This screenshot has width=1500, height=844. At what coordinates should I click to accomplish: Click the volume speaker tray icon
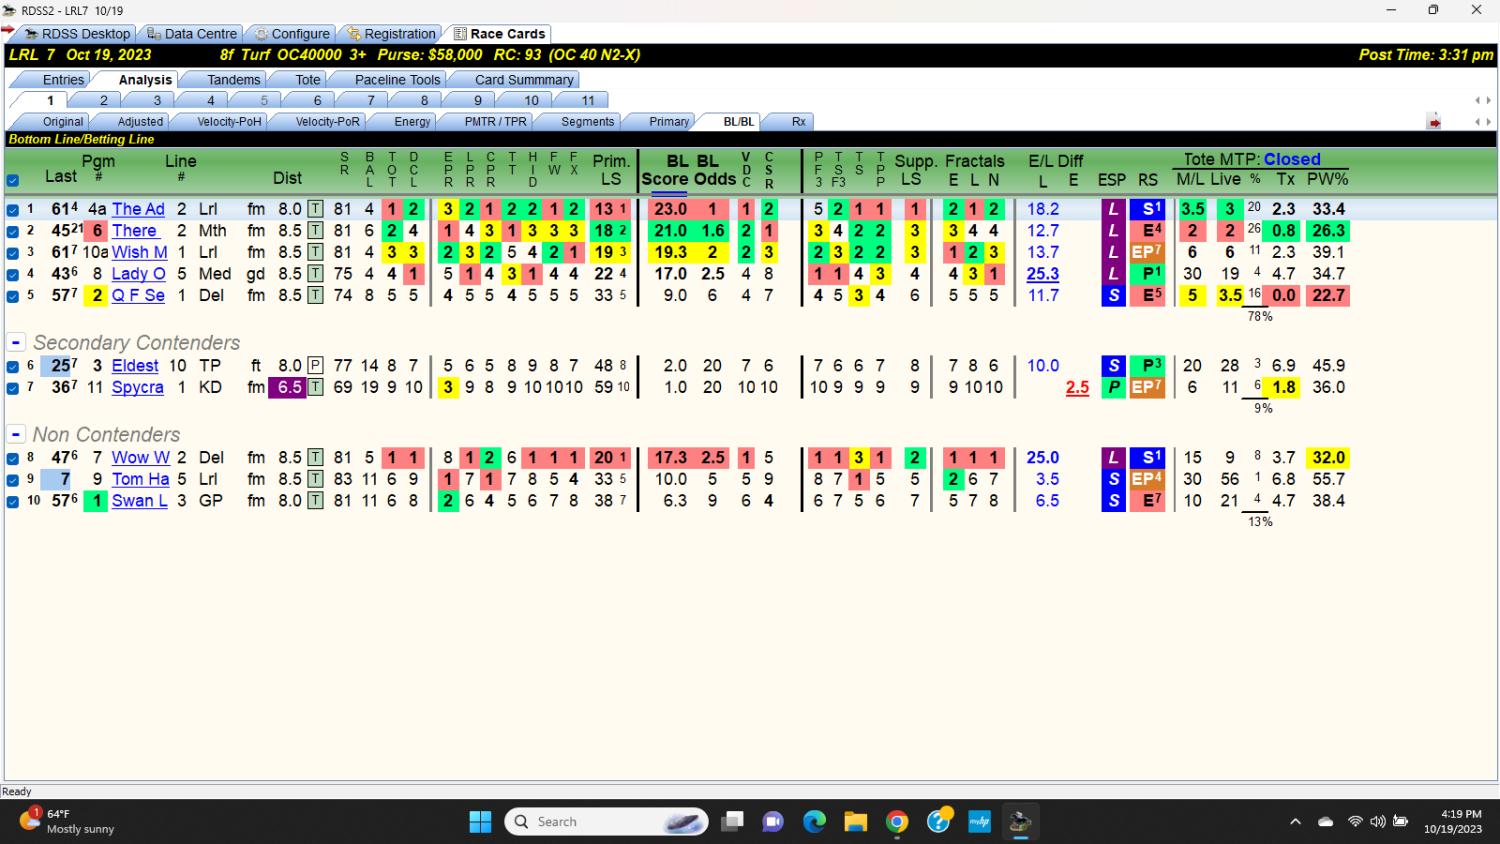point(1378,822)
